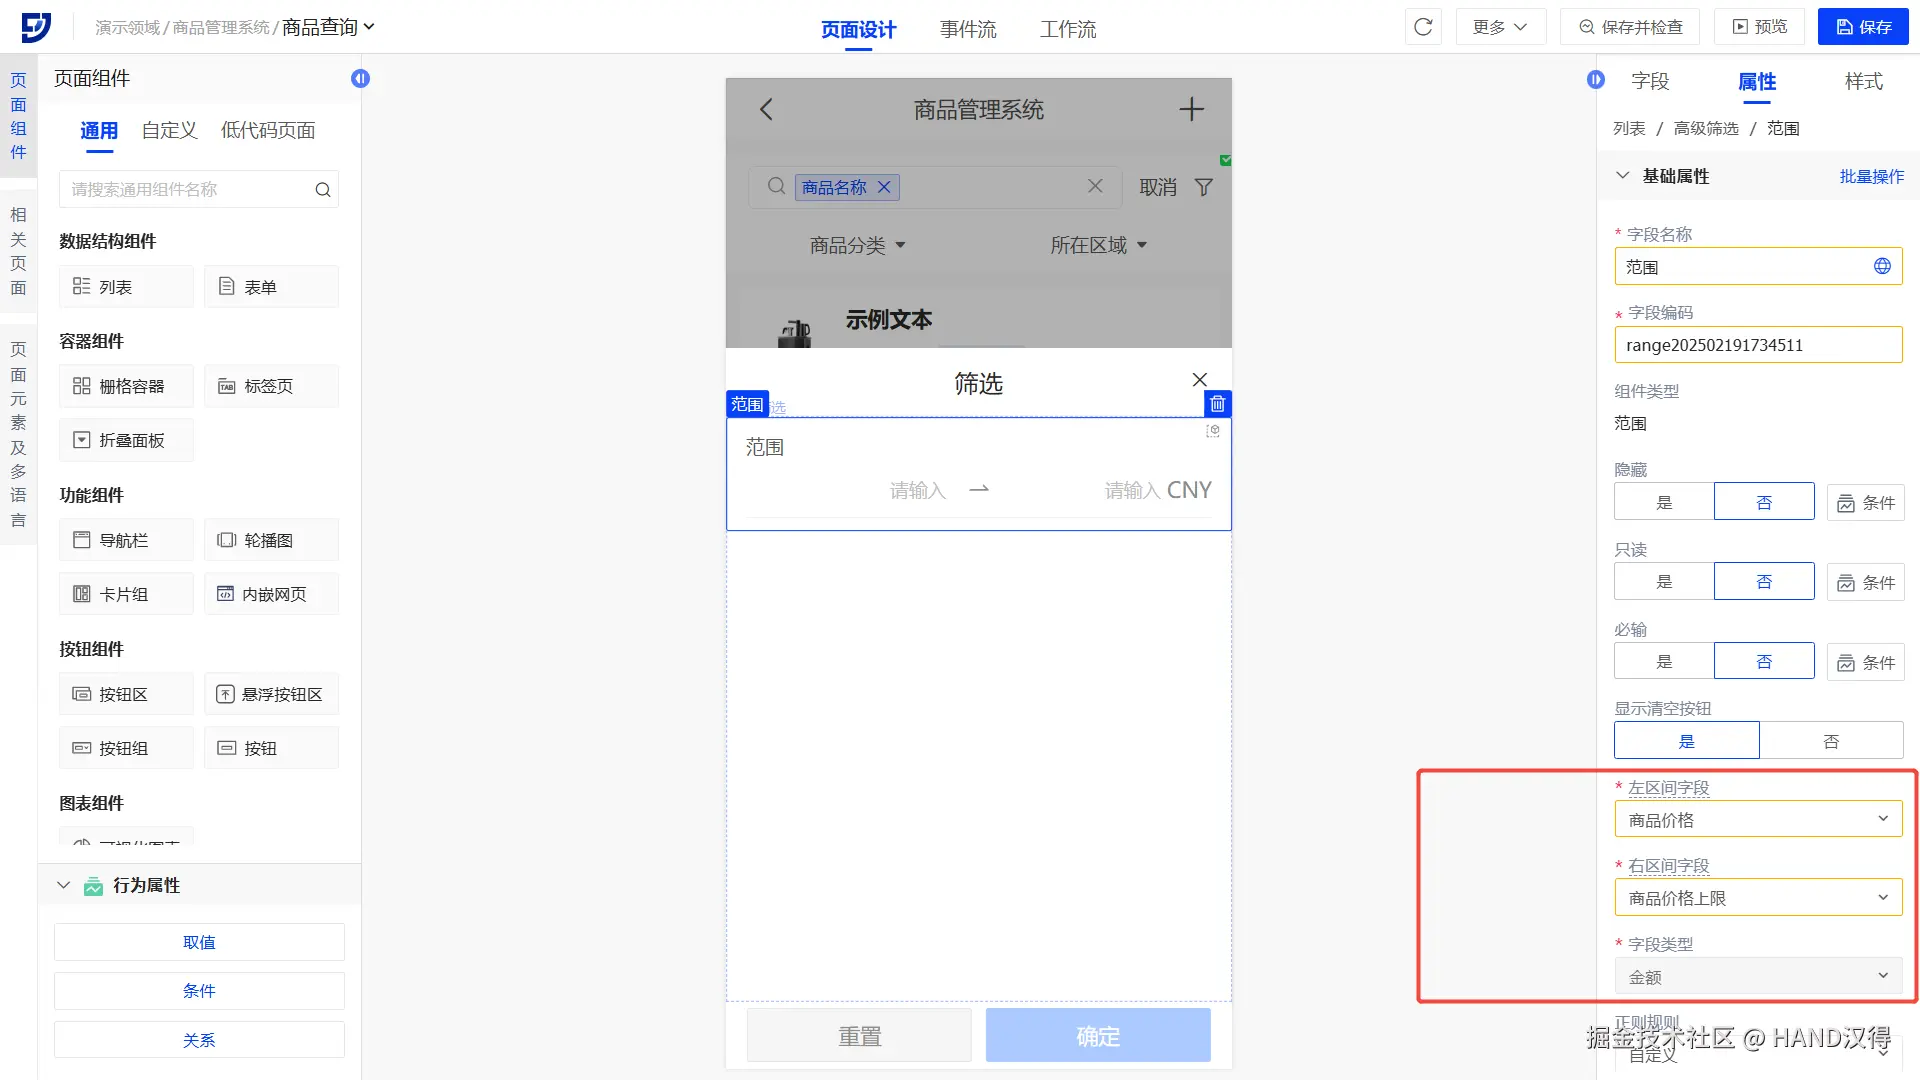Click search icon in component search box
This screenshot has width=1920, height=1080.
[x=322, y=190]
